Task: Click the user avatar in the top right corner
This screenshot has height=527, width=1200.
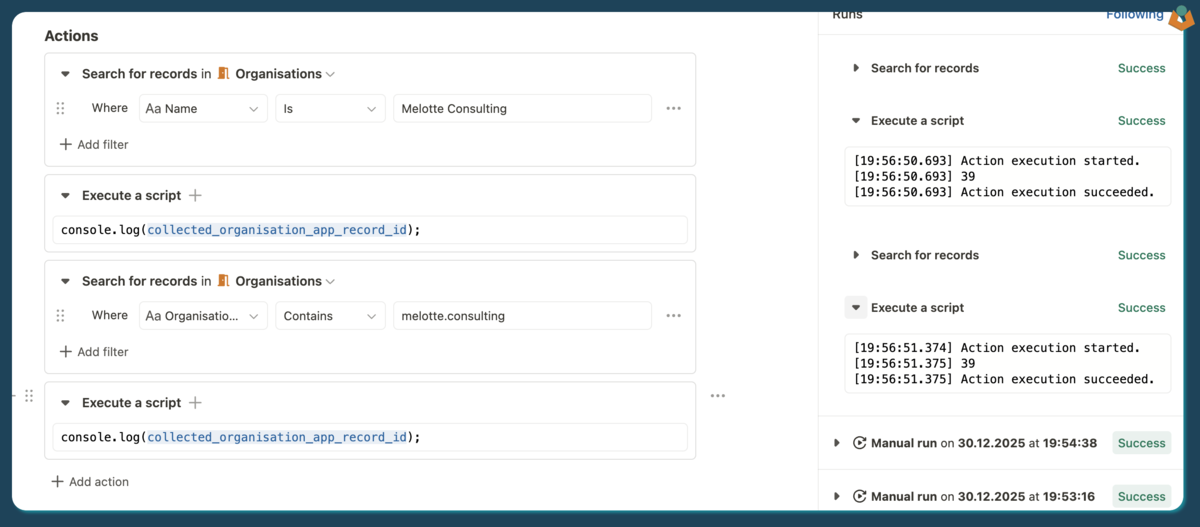Action: pos(1181,14)
